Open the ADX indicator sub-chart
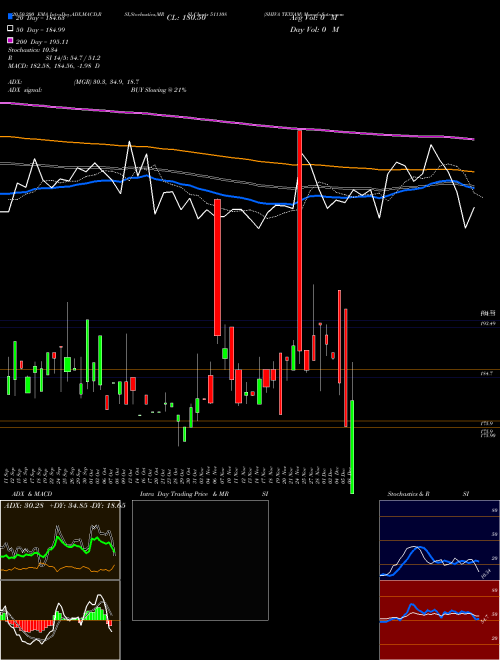This screenshot has width=500, height=660. click(x=60, y=540)
